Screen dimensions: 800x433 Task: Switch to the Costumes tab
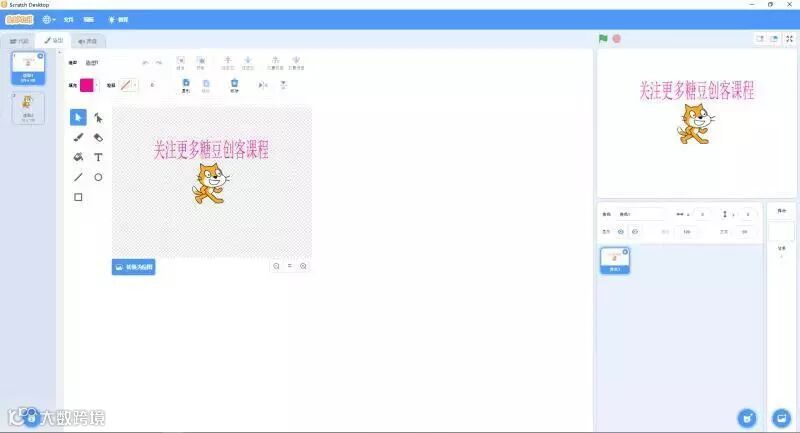coord(54,40)
